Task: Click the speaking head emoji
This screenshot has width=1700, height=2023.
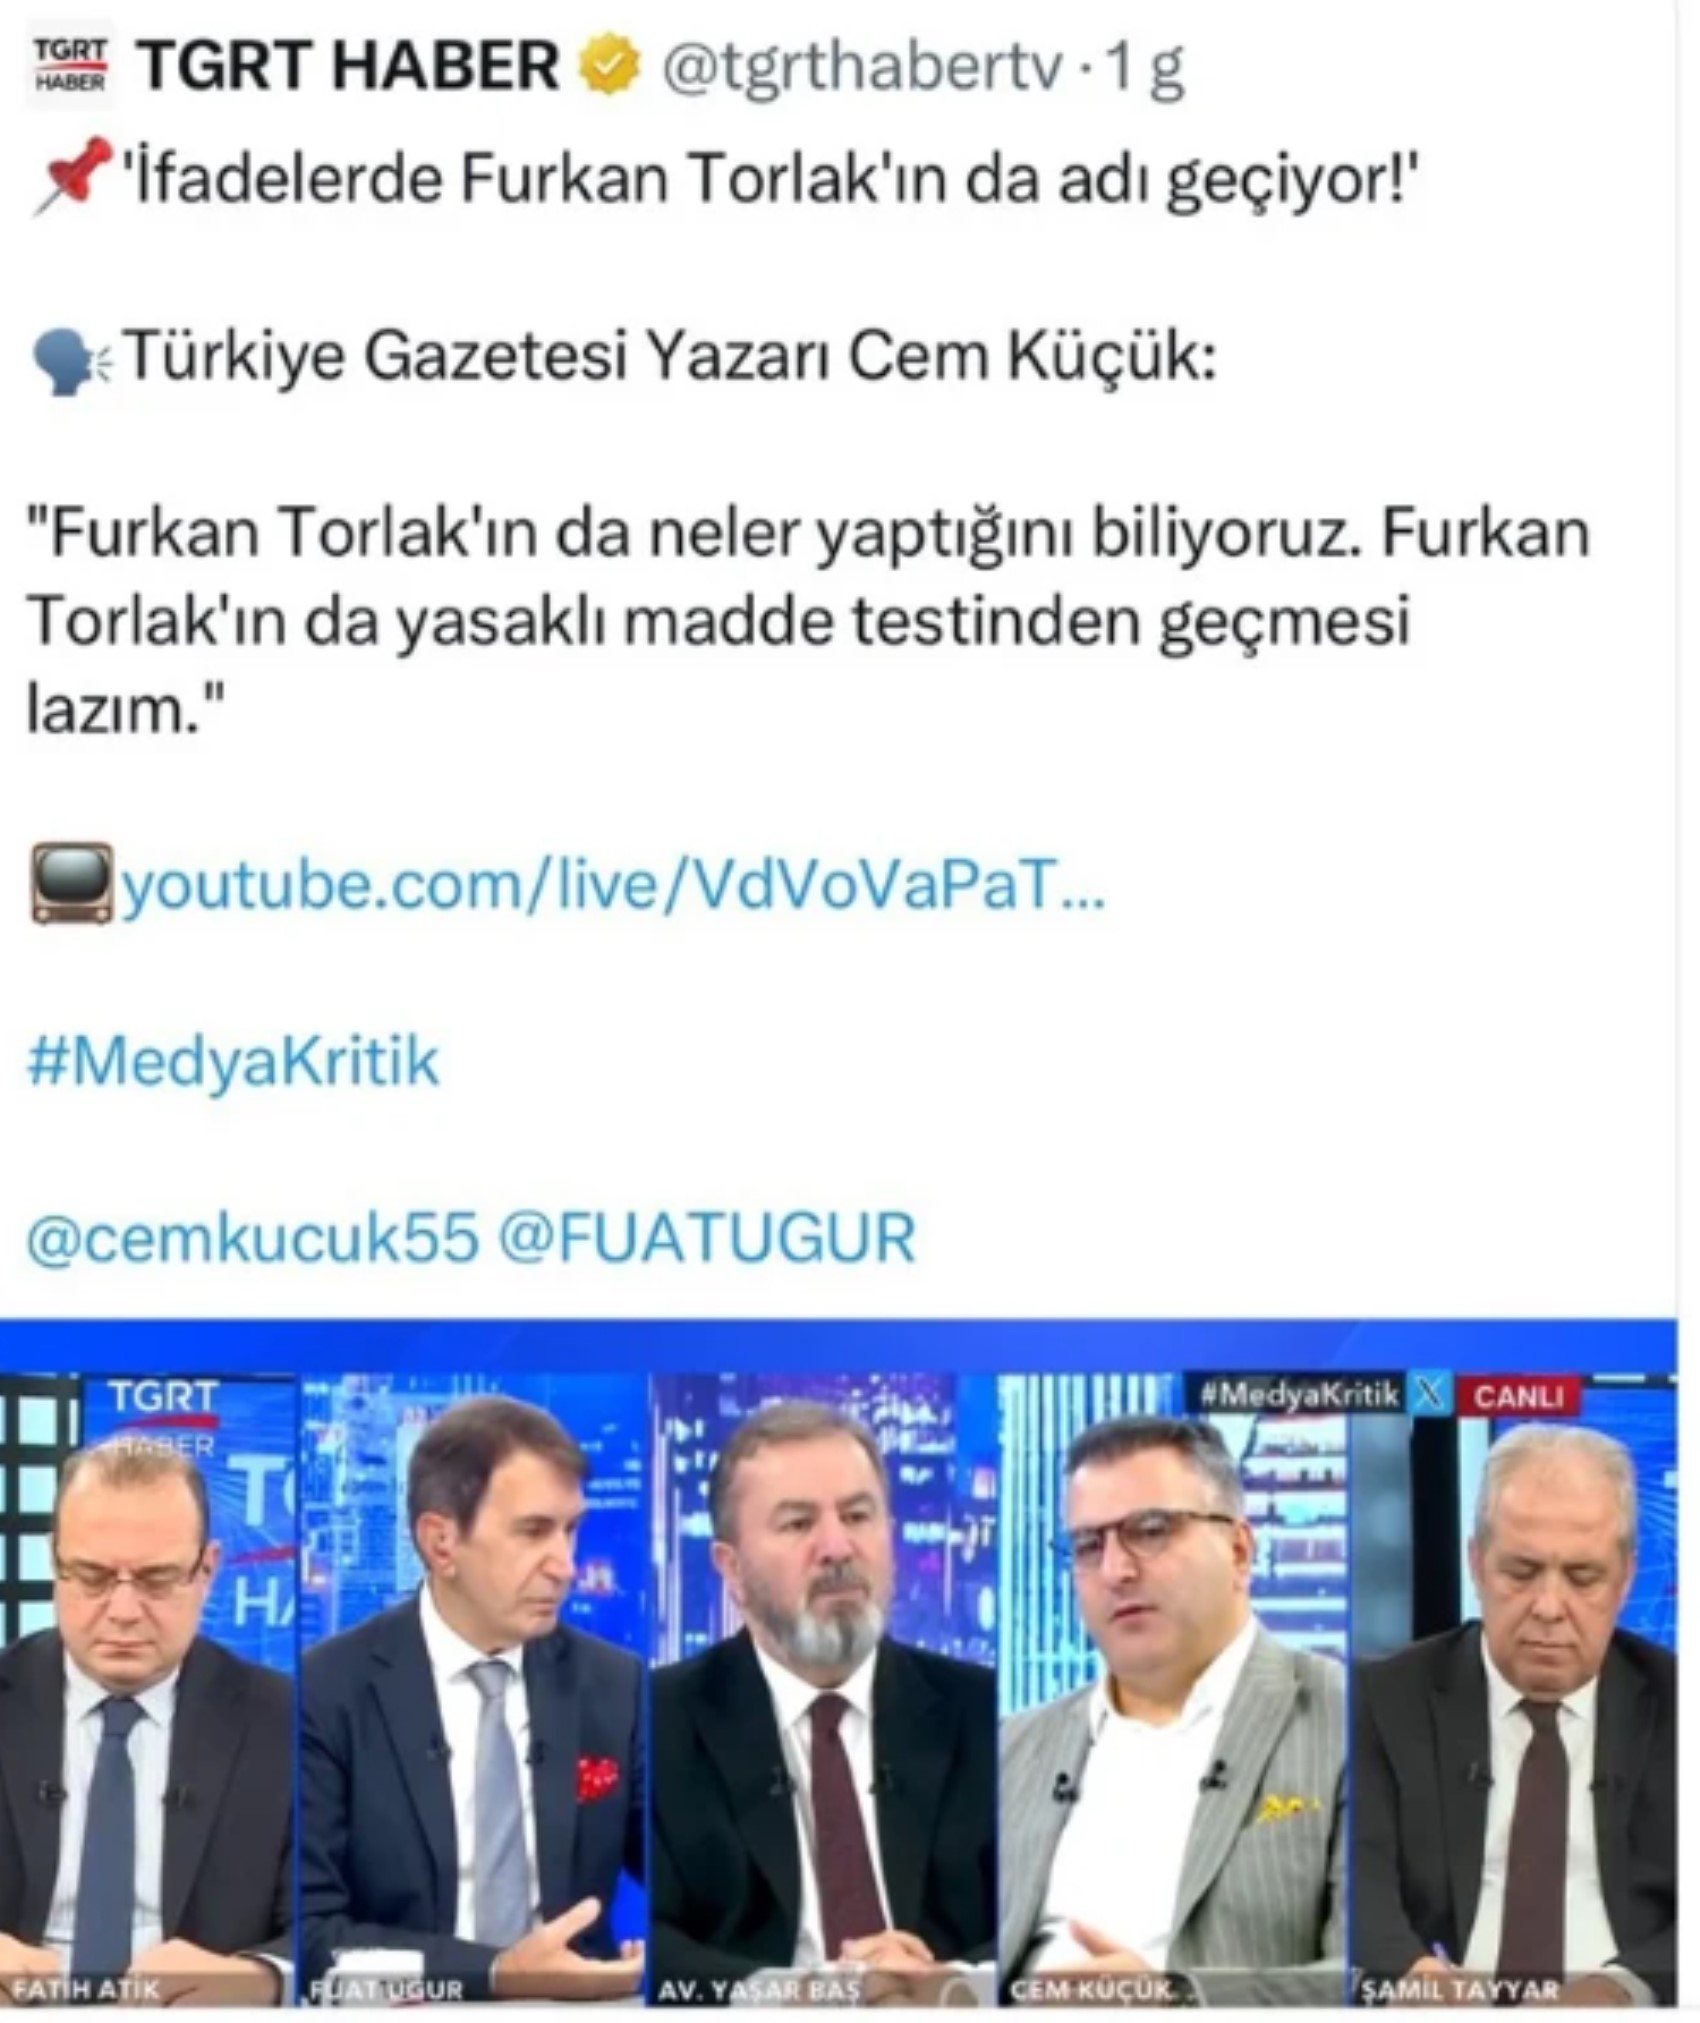Action: click(x=72, y=360)
